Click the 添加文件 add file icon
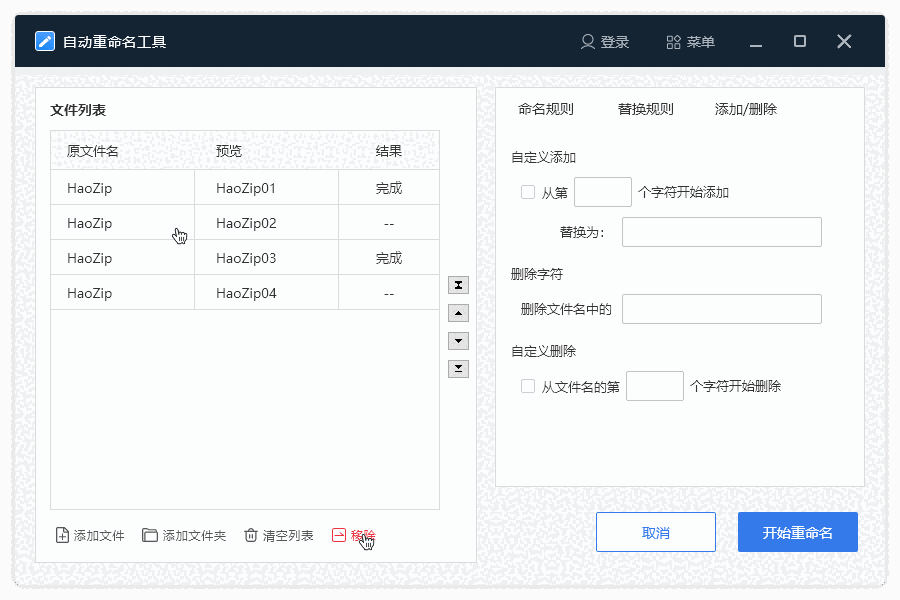The height and width of the screenshot is (600, 900). tap(60, 535)
